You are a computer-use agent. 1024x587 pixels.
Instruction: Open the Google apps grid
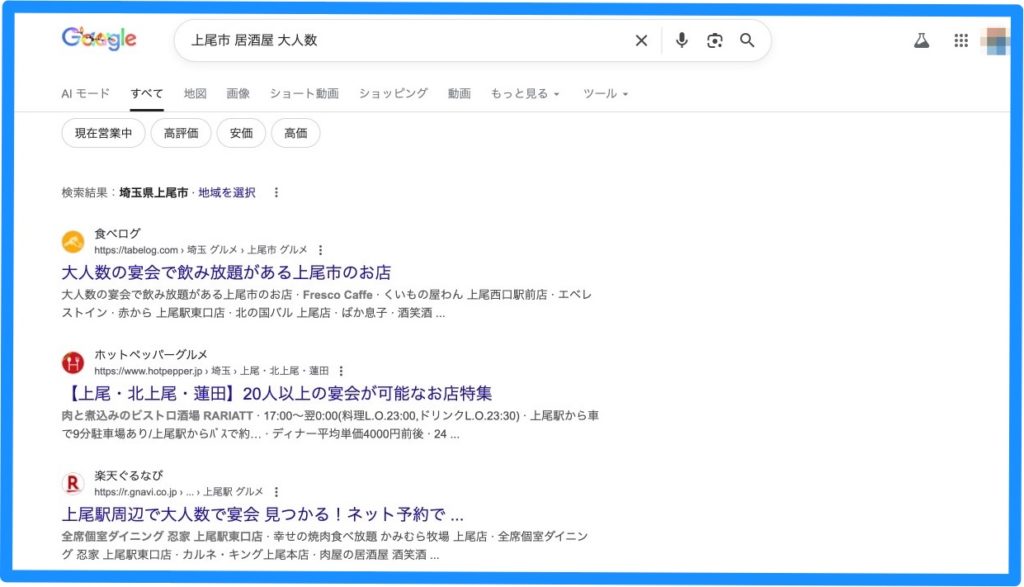tap(961, 41)
